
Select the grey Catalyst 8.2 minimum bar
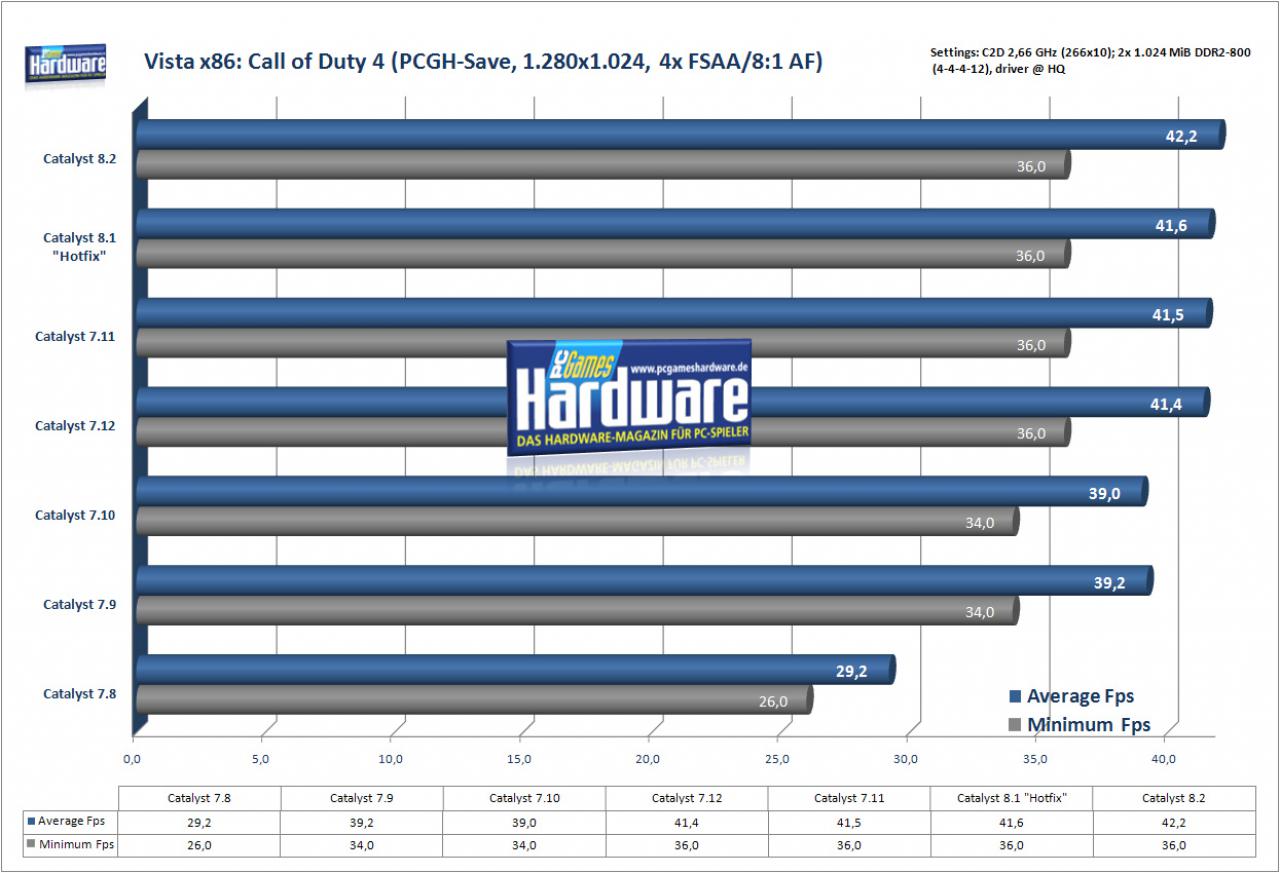[604, 165]
